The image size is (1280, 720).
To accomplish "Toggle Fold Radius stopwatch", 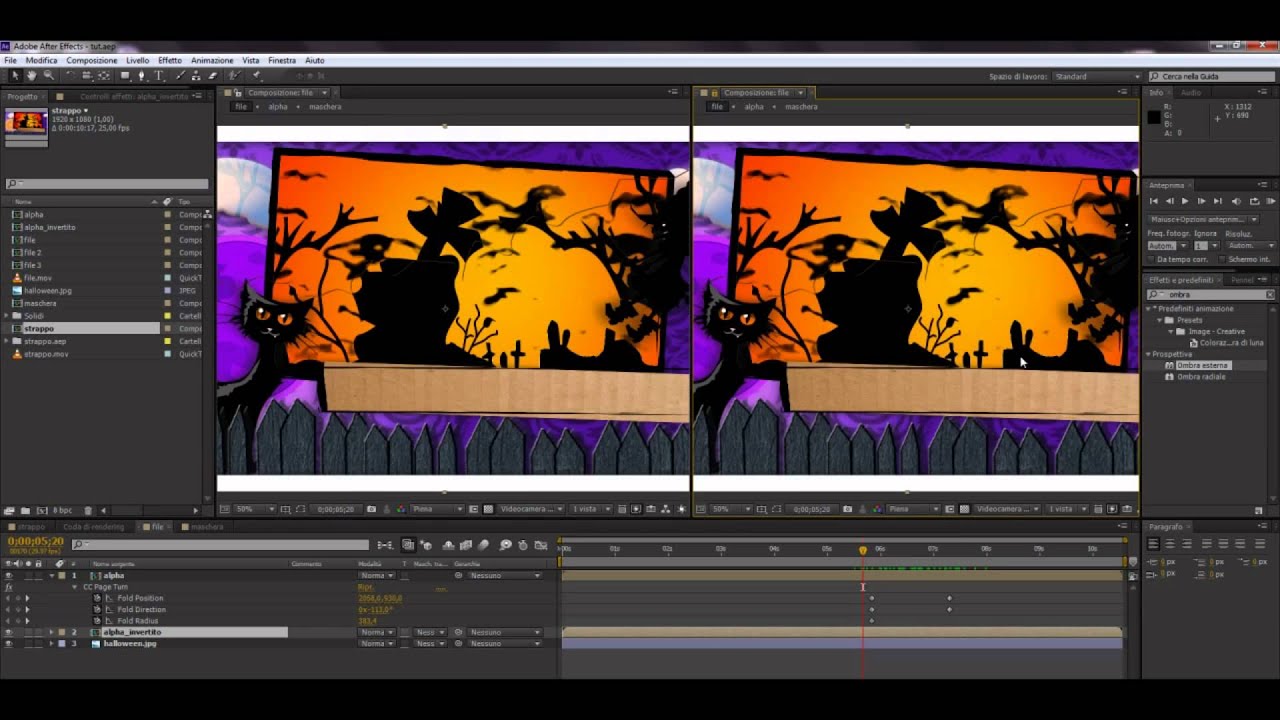I will click(97, 621).
